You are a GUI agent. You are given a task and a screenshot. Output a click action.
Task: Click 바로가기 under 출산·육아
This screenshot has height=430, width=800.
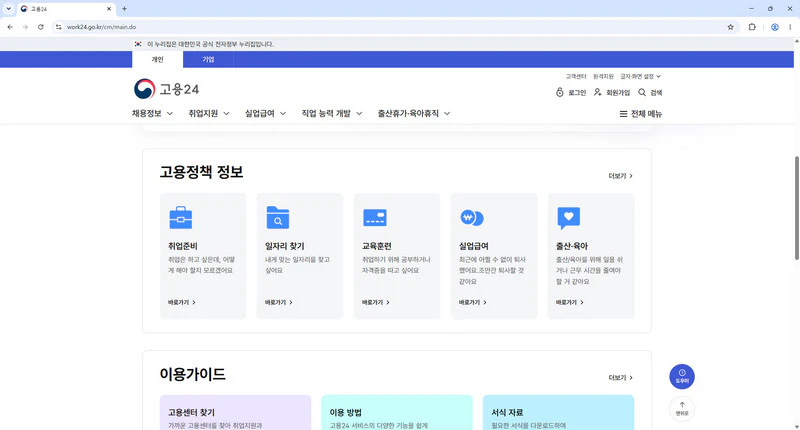(569, 302)
